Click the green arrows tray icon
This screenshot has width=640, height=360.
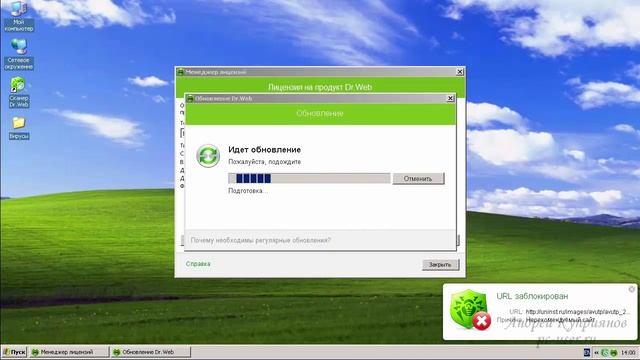coord(605,352)
